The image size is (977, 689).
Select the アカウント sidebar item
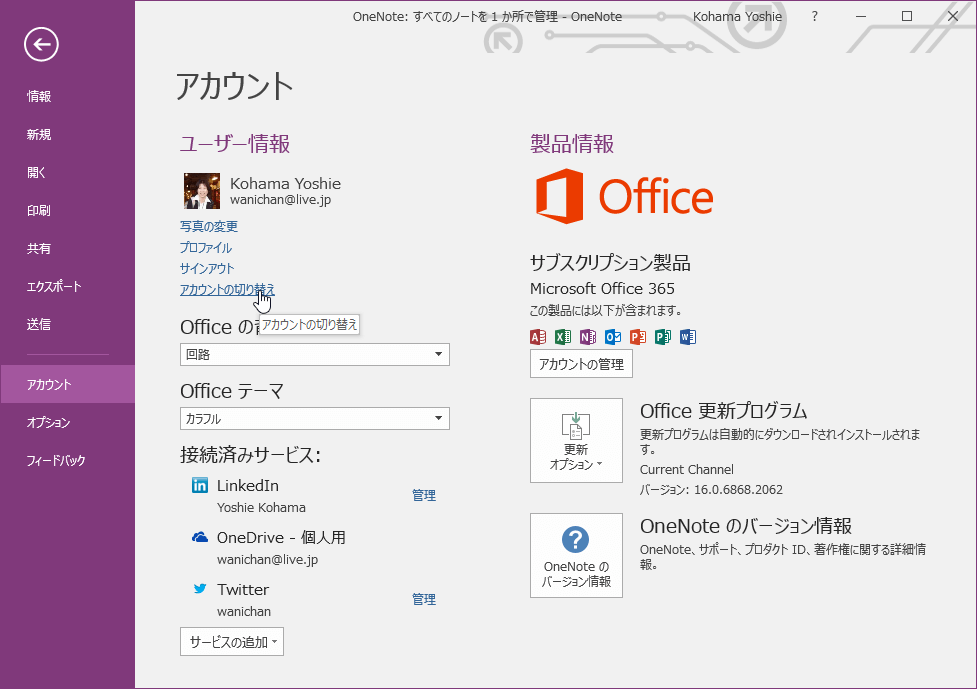[67, 384]
